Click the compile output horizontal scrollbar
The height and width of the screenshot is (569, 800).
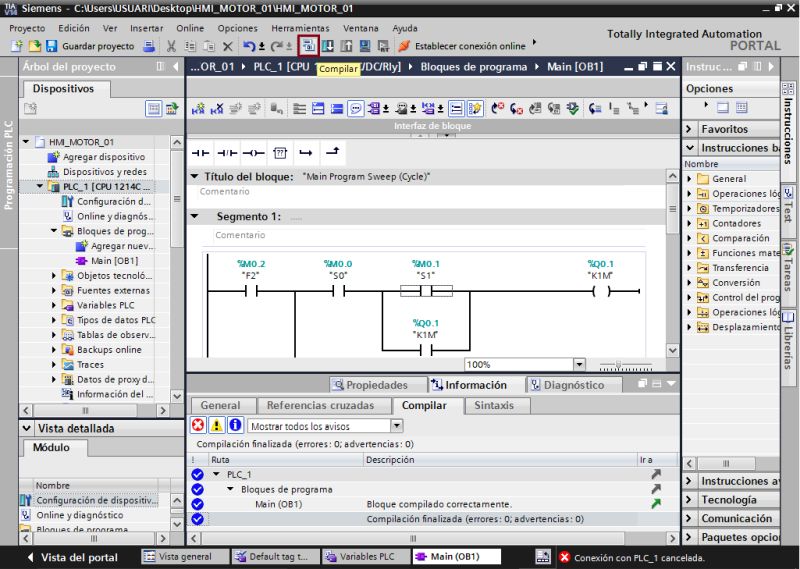(x=413, y=538)
